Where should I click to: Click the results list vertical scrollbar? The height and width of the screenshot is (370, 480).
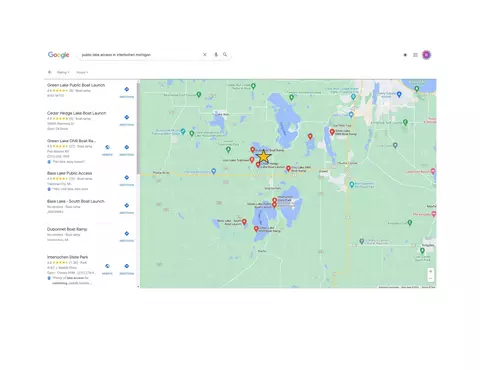pyautogui.click(x=138, y=127)
